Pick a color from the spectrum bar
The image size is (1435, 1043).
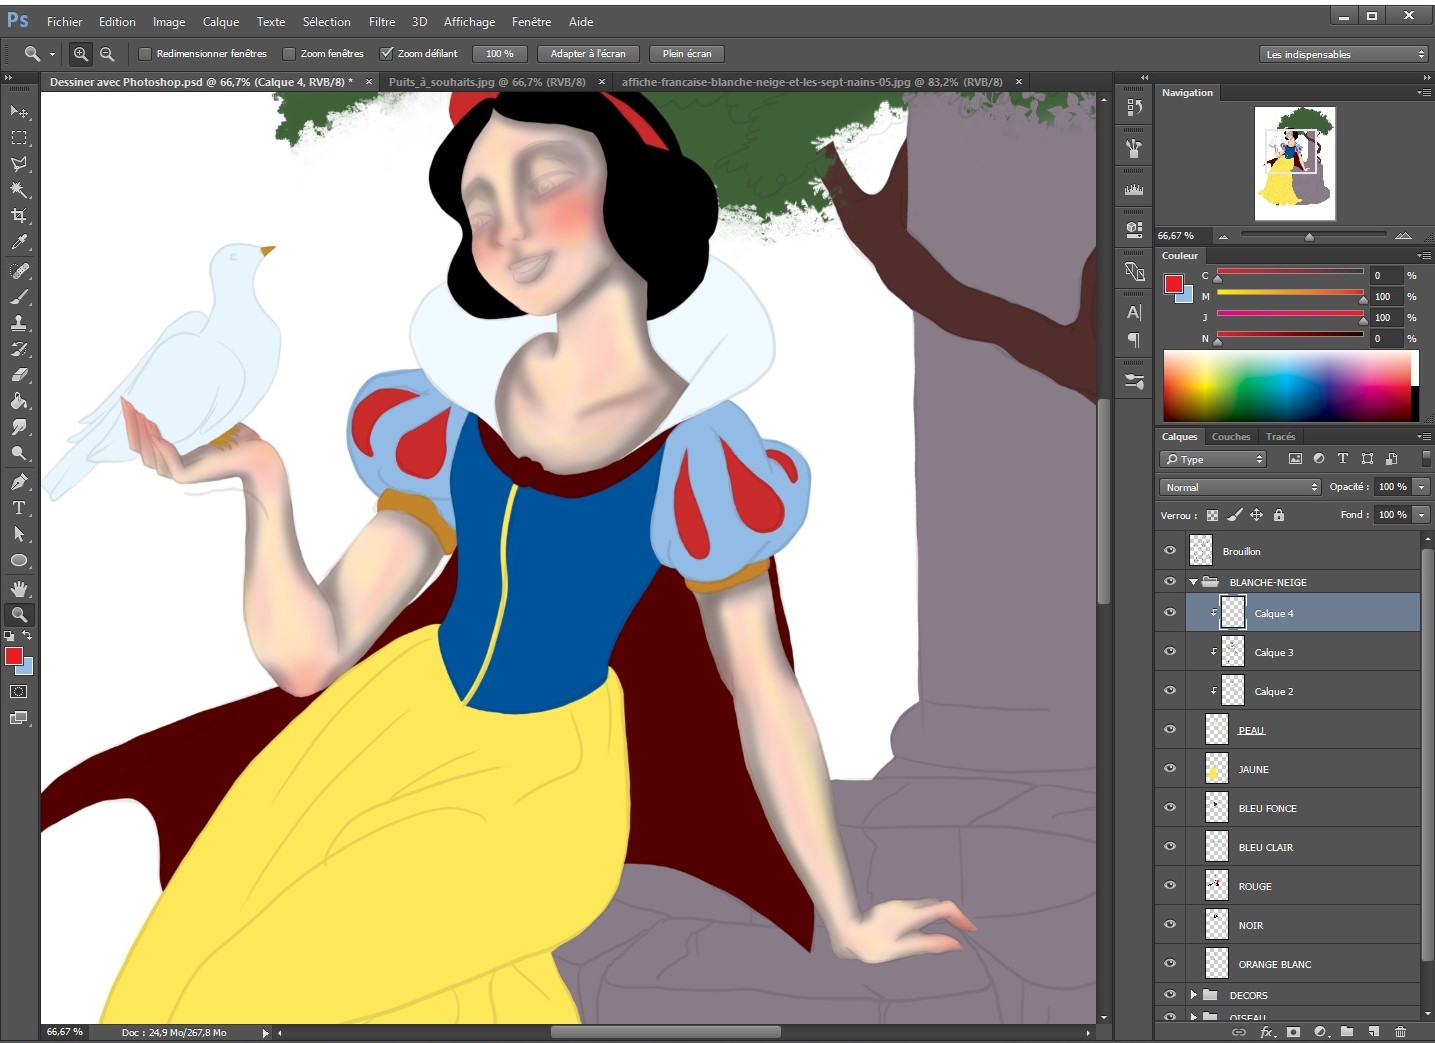pyautogui.click(x=1290, y=387)
